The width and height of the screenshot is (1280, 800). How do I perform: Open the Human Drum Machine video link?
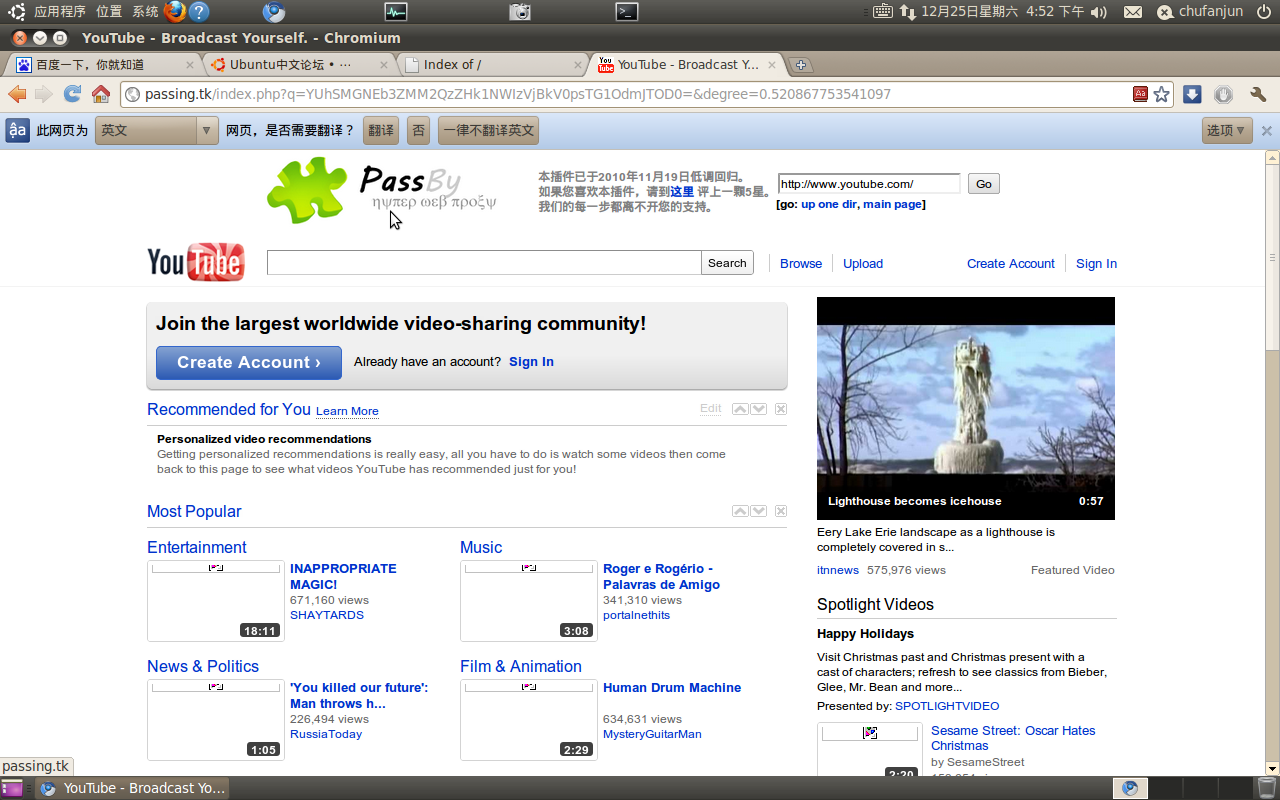(672, 688)
